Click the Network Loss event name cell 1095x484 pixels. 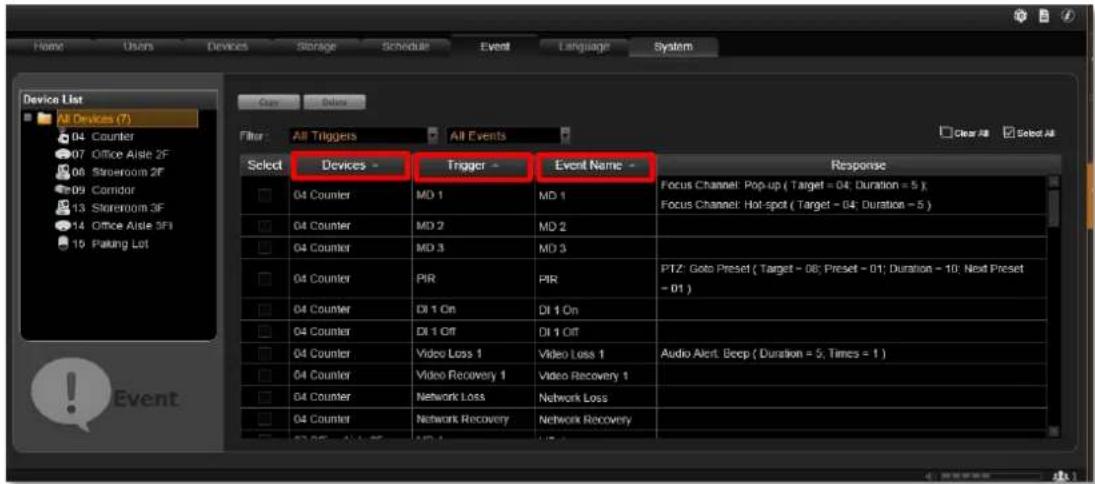click(596, 398)
